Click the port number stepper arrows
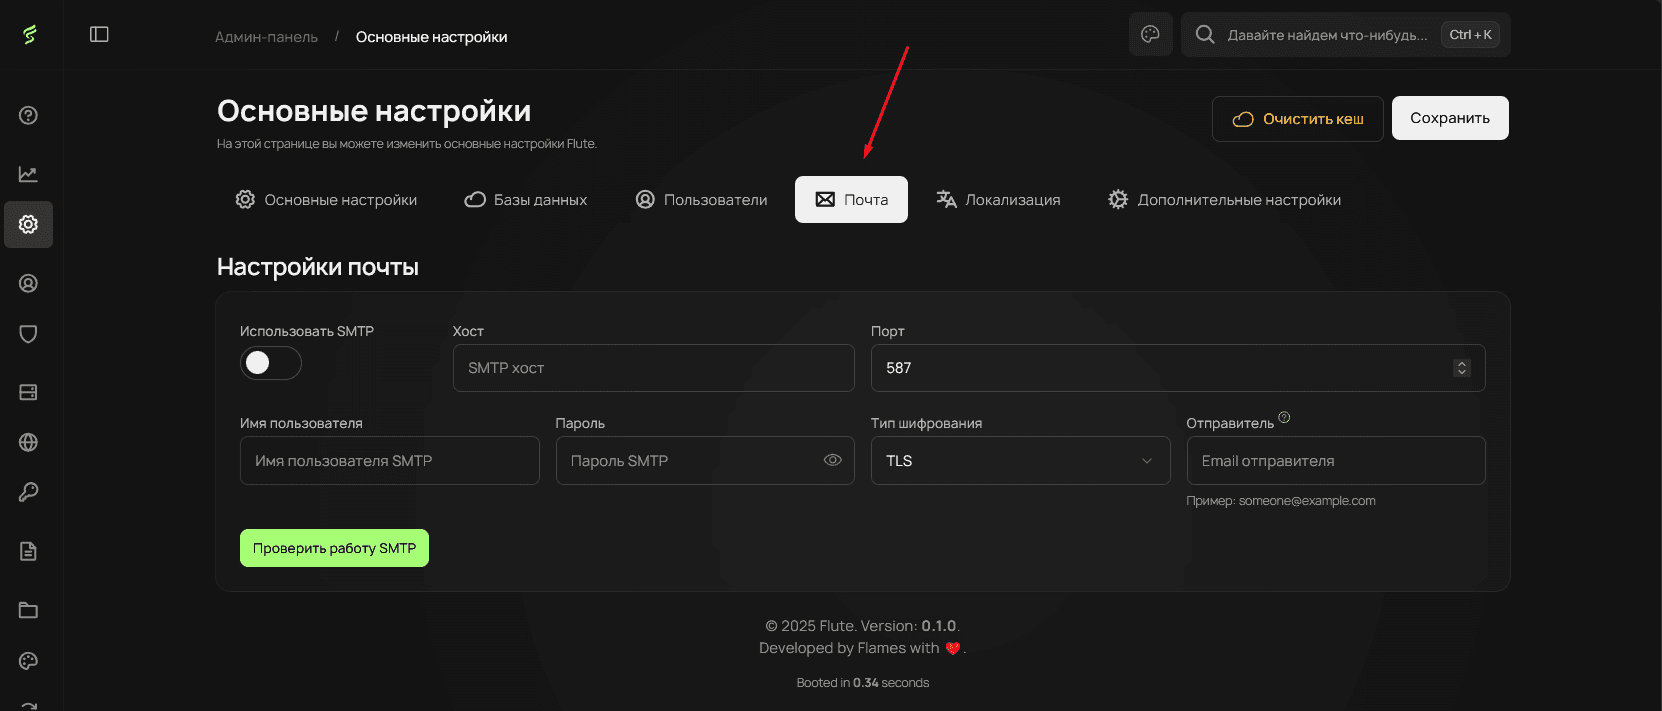This screenshot has width=1662, height=711. tap(1461, 368)
